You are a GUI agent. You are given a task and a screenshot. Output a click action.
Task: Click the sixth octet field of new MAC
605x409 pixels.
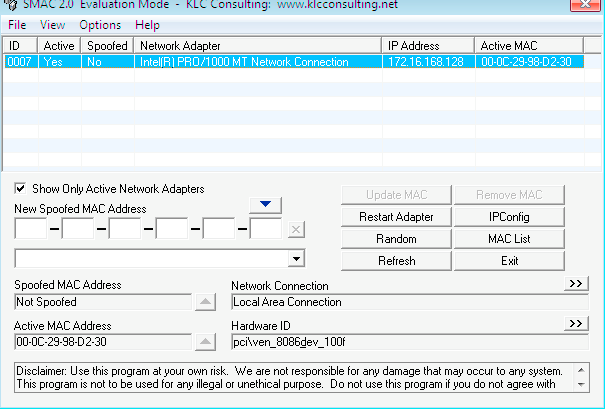(266, 228)
